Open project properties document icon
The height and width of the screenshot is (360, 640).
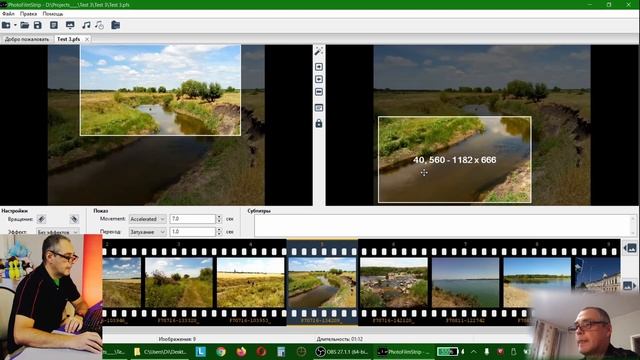point(53,25)
